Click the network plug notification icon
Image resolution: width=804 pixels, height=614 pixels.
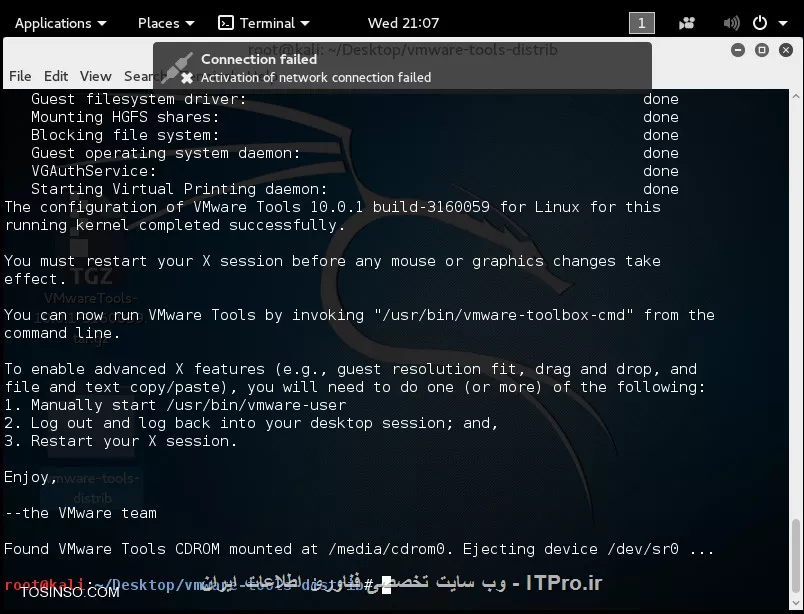click(x=177, y=68)
